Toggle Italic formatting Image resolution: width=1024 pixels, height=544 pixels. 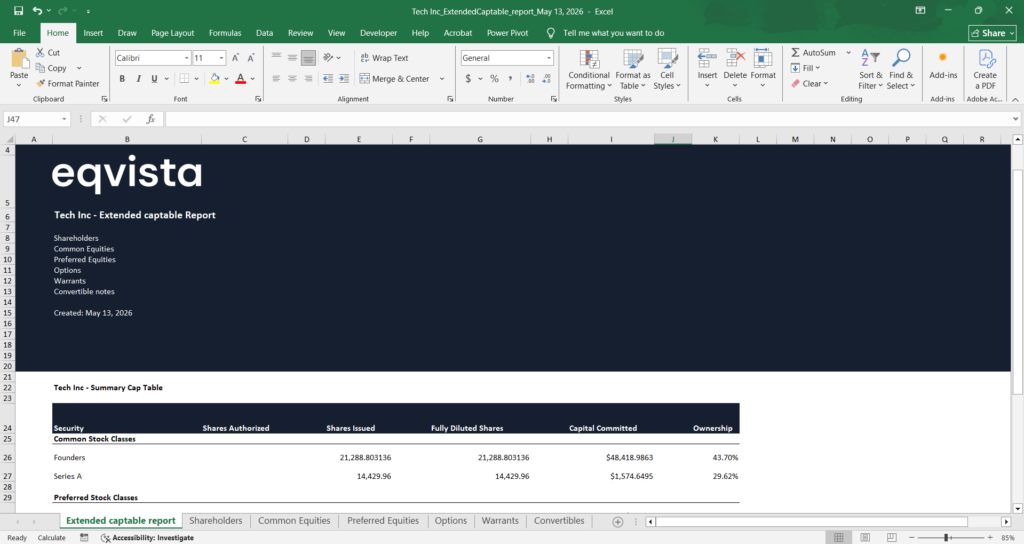138,78
